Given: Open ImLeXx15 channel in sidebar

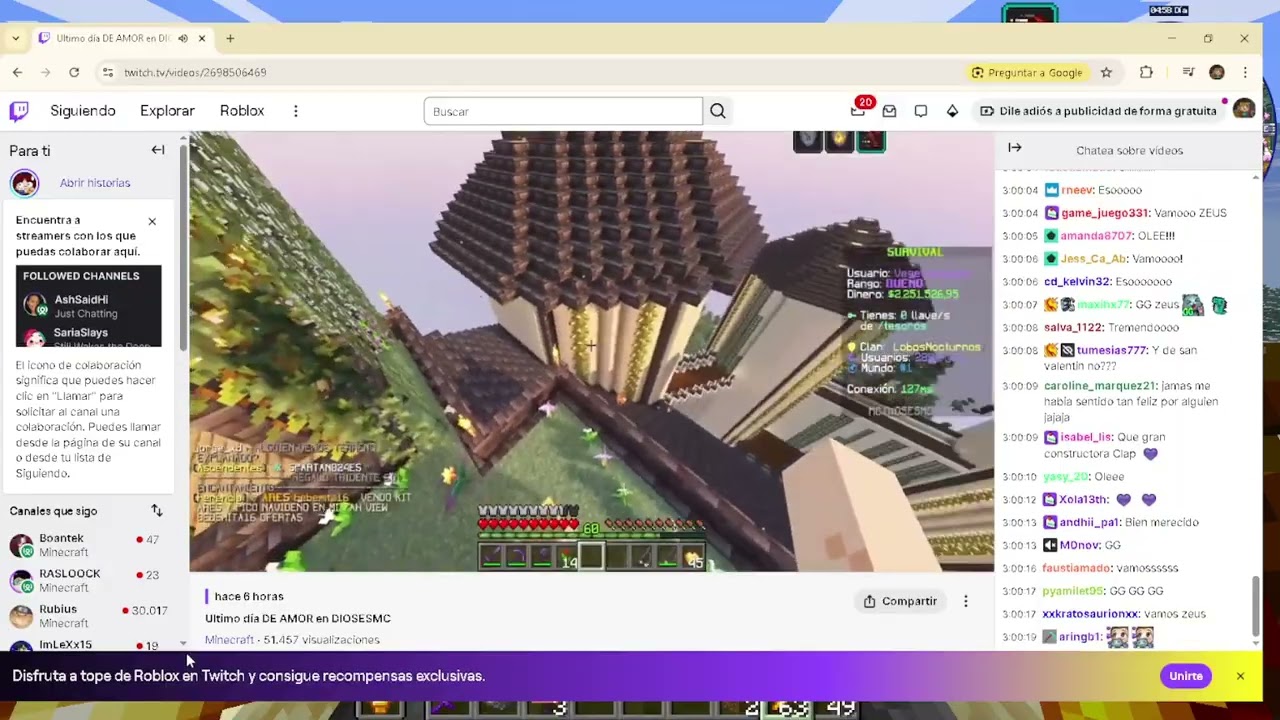Looking at the screenshot, I should (x=87, y=645).
